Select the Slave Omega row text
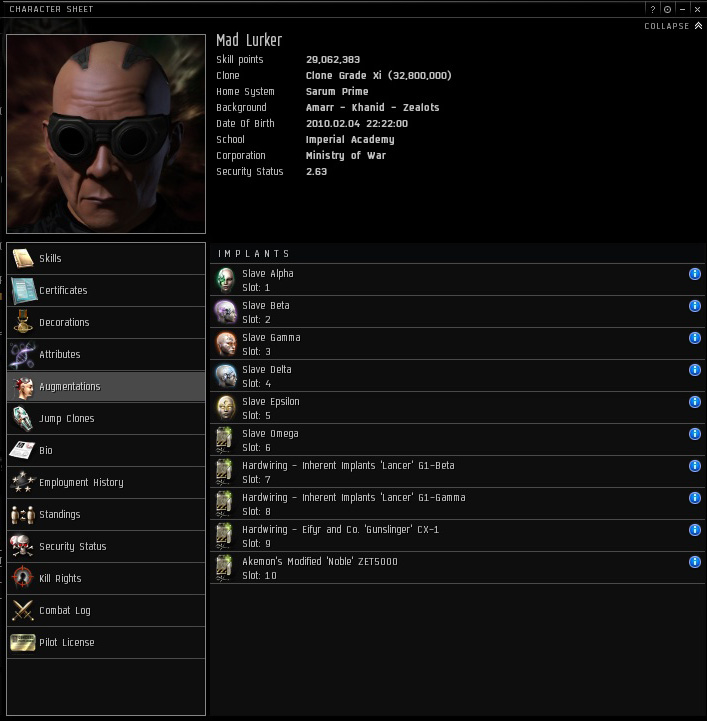Screen dimensions: 707x721 pyautogui.click(x=270, y=434)
